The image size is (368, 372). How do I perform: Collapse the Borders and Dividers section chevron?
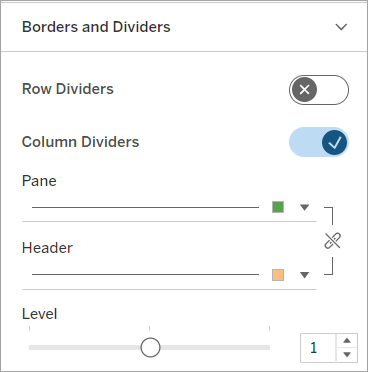tap(341, 27)
